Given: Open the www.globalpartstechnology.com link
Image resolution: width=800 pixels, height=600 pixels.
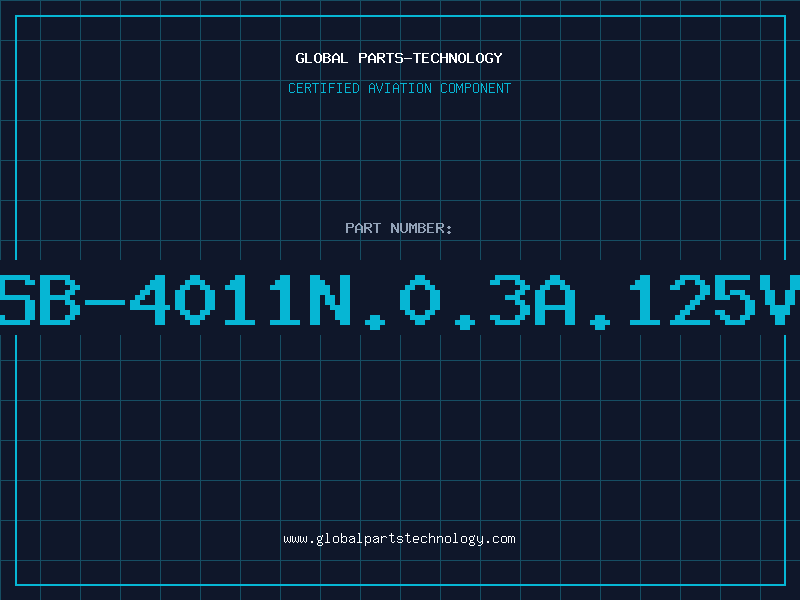Looking at the screenshot, I should pos(399,539).
